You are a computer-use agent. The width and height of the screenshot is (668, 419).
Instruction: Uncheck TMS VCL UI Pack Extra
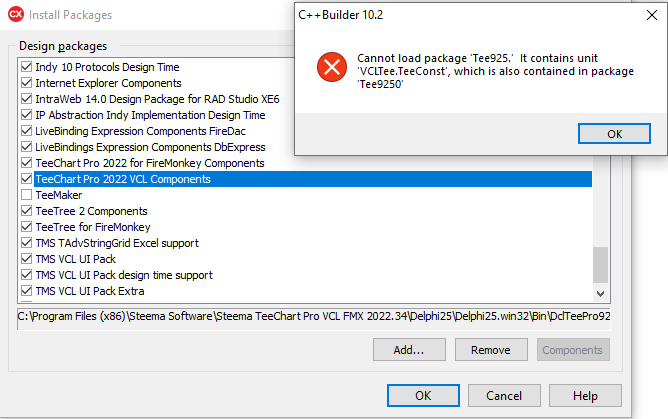(26, 291)
